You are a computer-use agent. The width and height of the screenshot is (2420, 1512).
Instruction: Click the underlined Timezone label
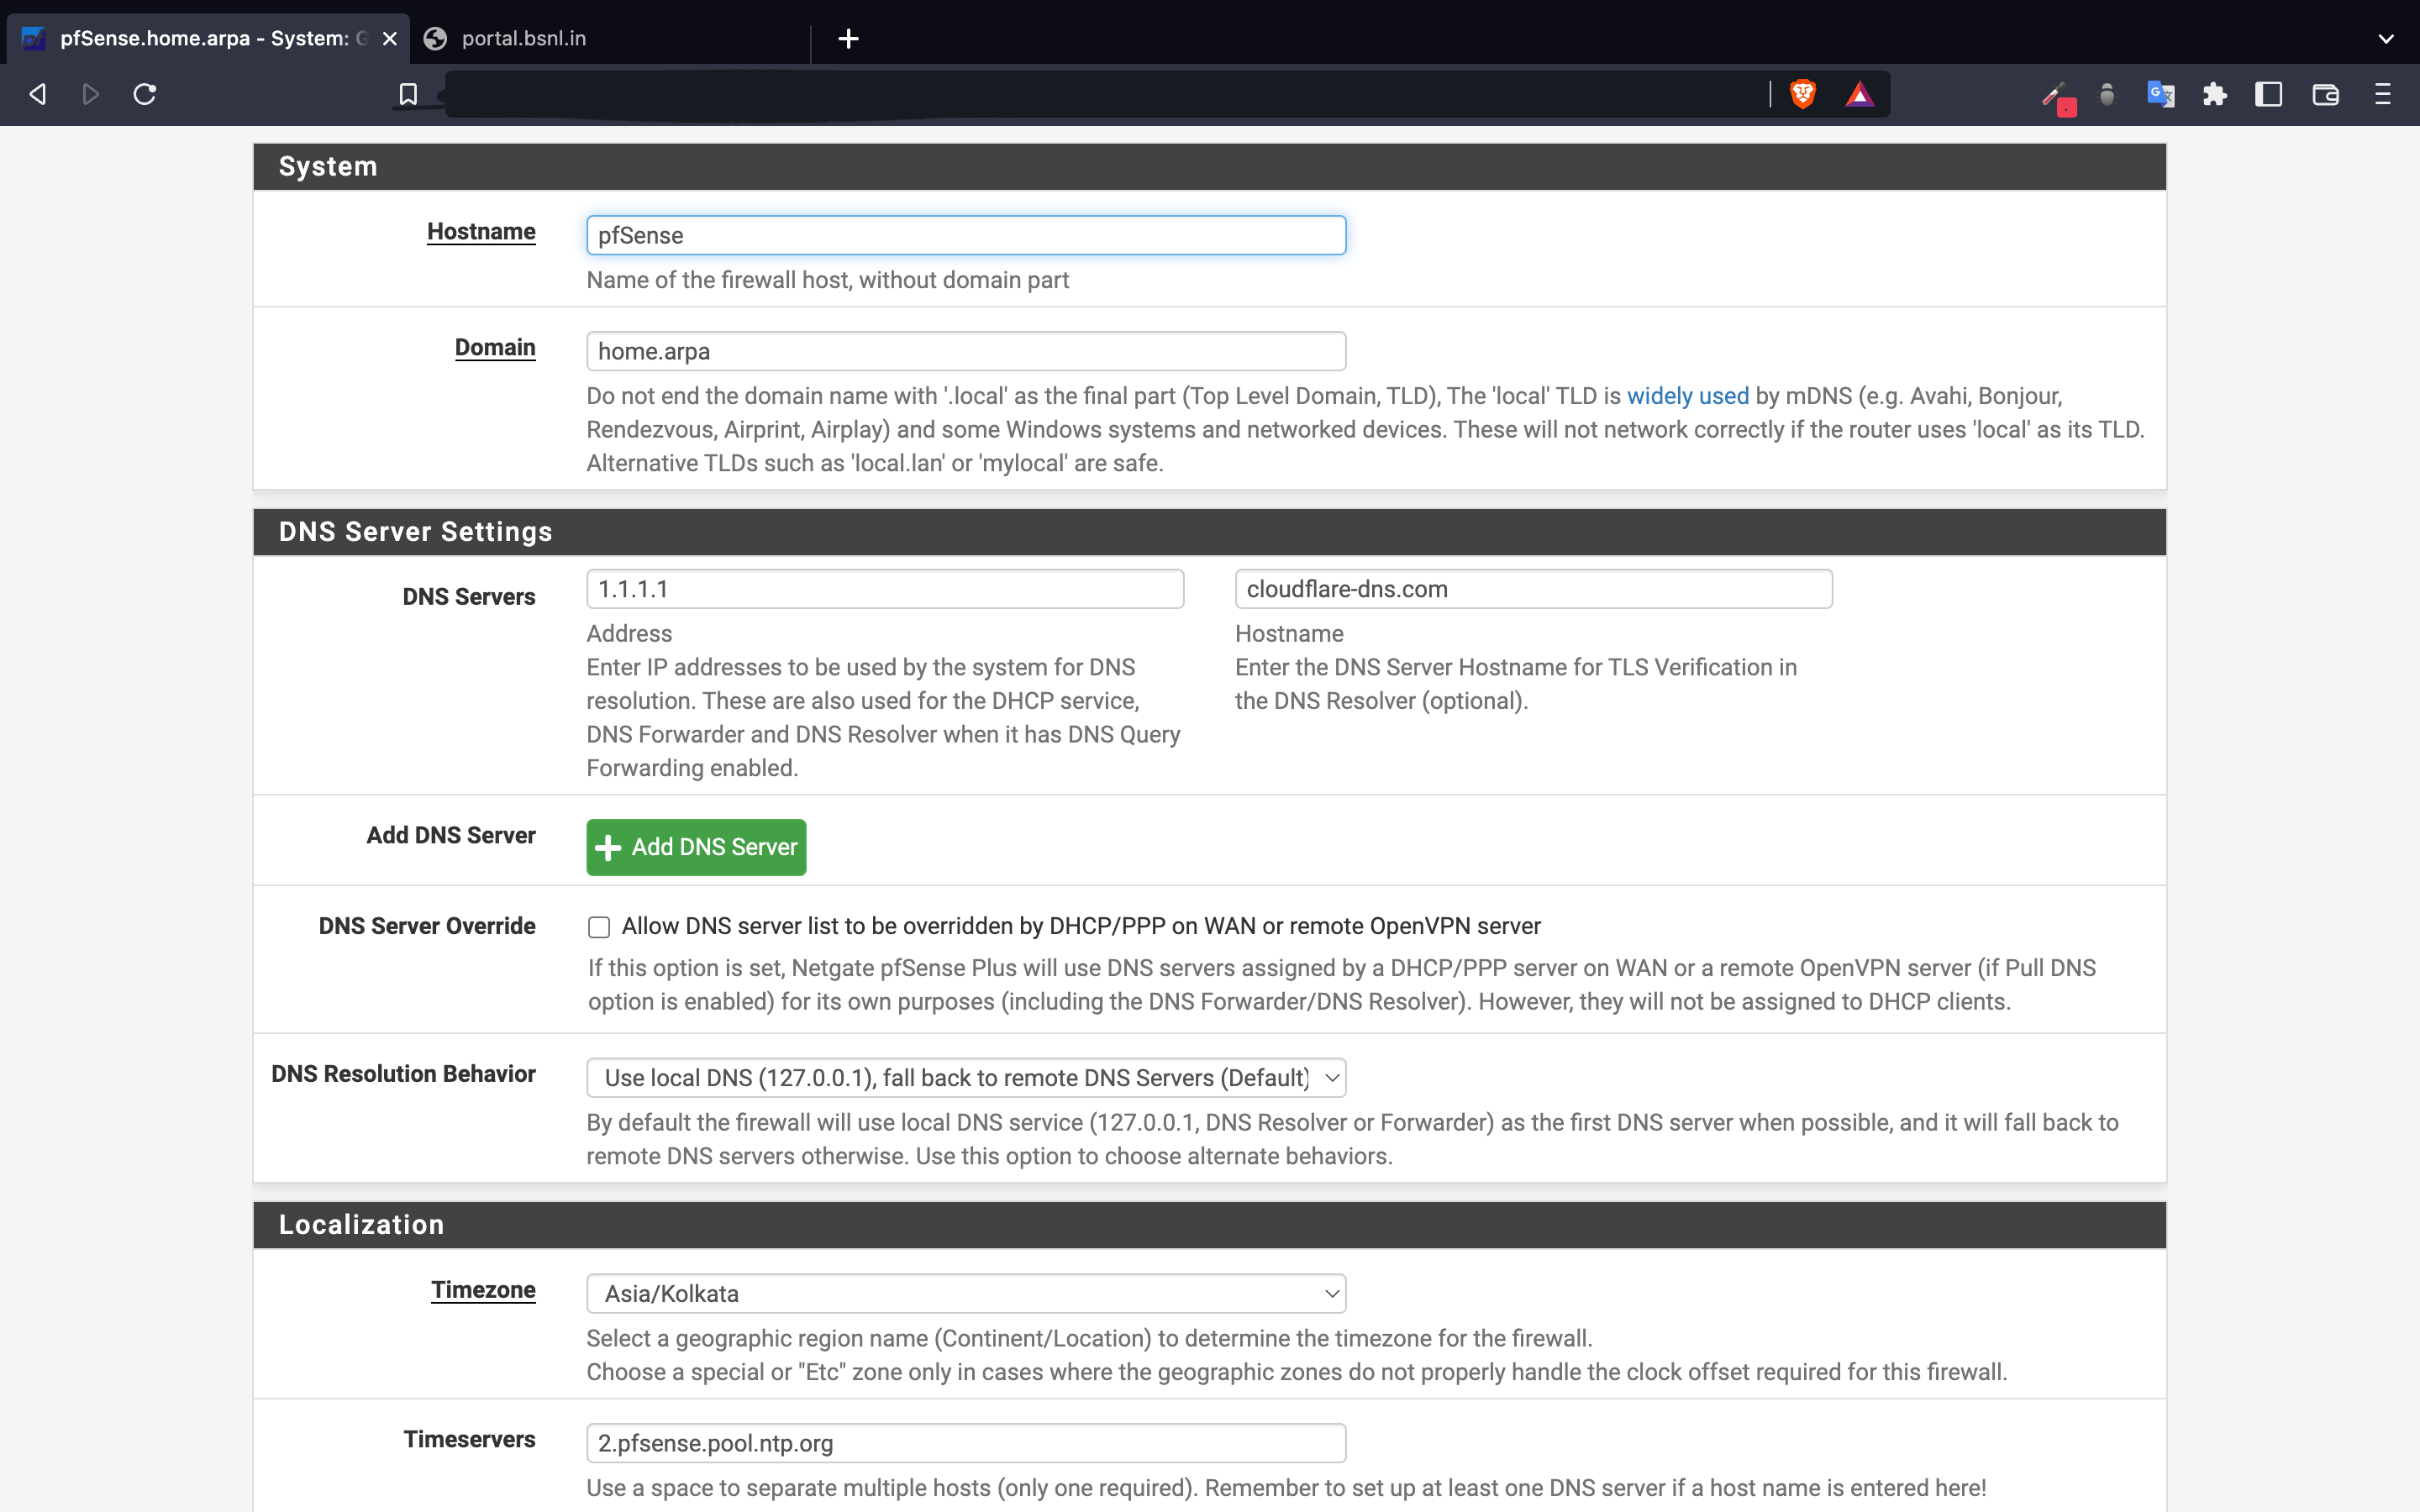coord(483,1290)
